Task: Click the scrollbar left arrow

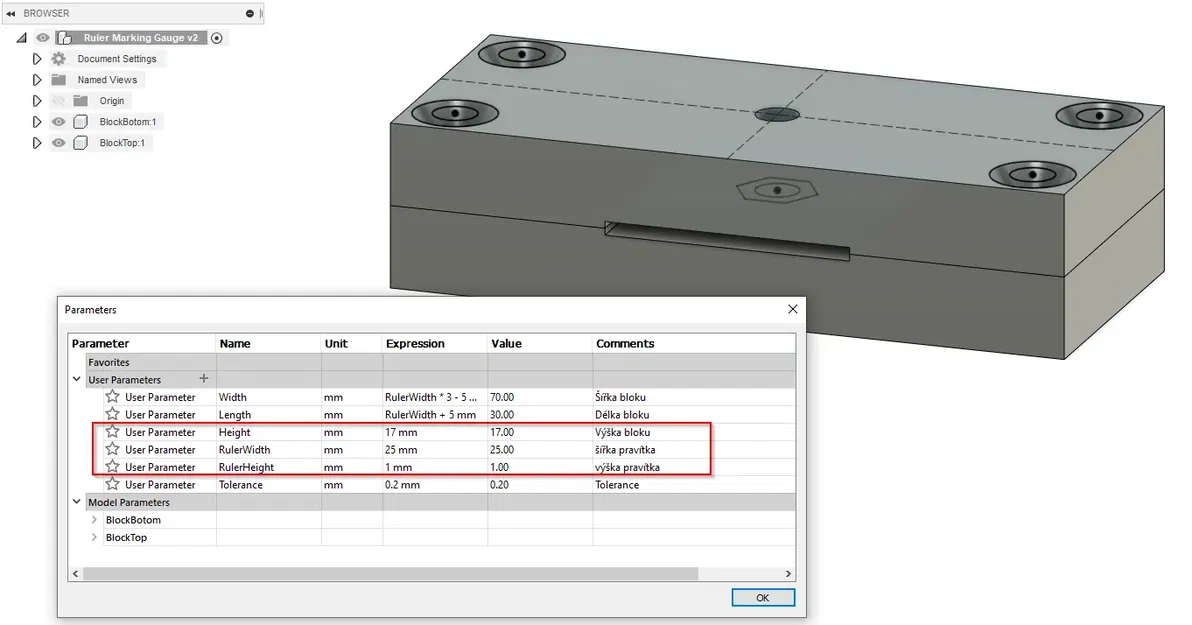Action: point(75,573)
